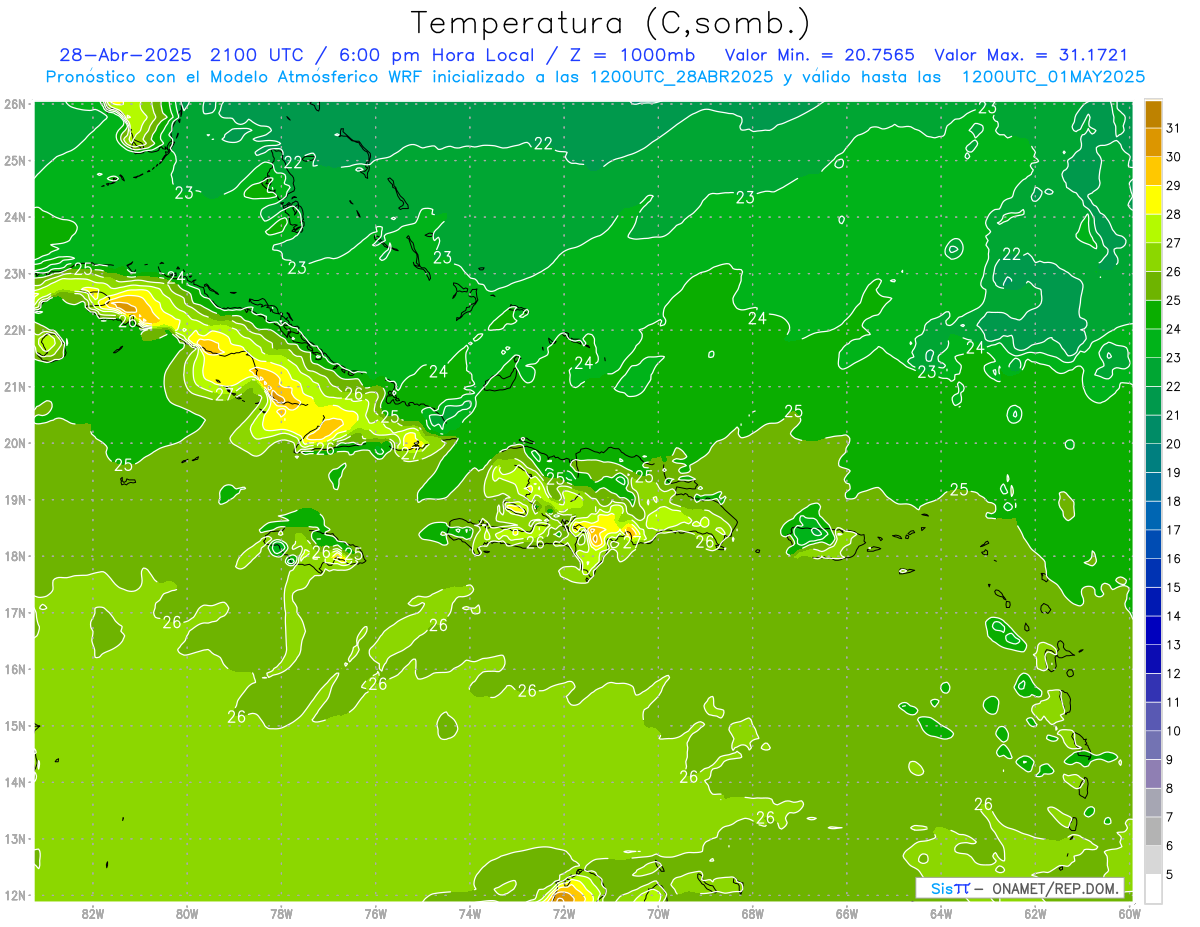Click the '76W' longitude axis label
Image resolution: width=1200 pixels, height=927 pixels.
375,913
